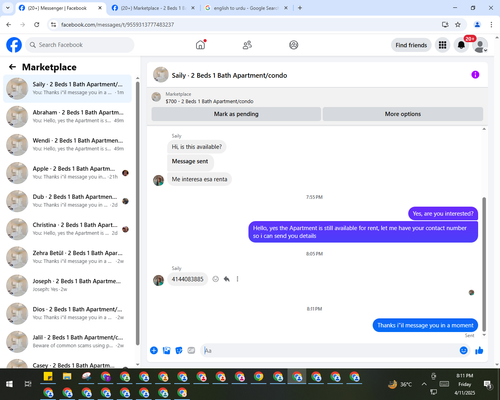Open more actions plus icon in composer
Image resolution: width=500 pixels, height=400 pixels.
tap(154, 350)
